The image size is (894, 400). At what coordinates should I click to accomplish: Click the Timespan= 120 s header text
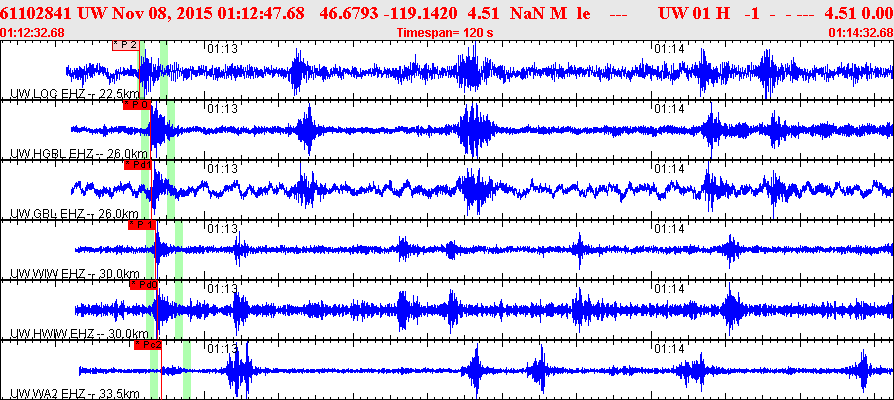[445, 32]
